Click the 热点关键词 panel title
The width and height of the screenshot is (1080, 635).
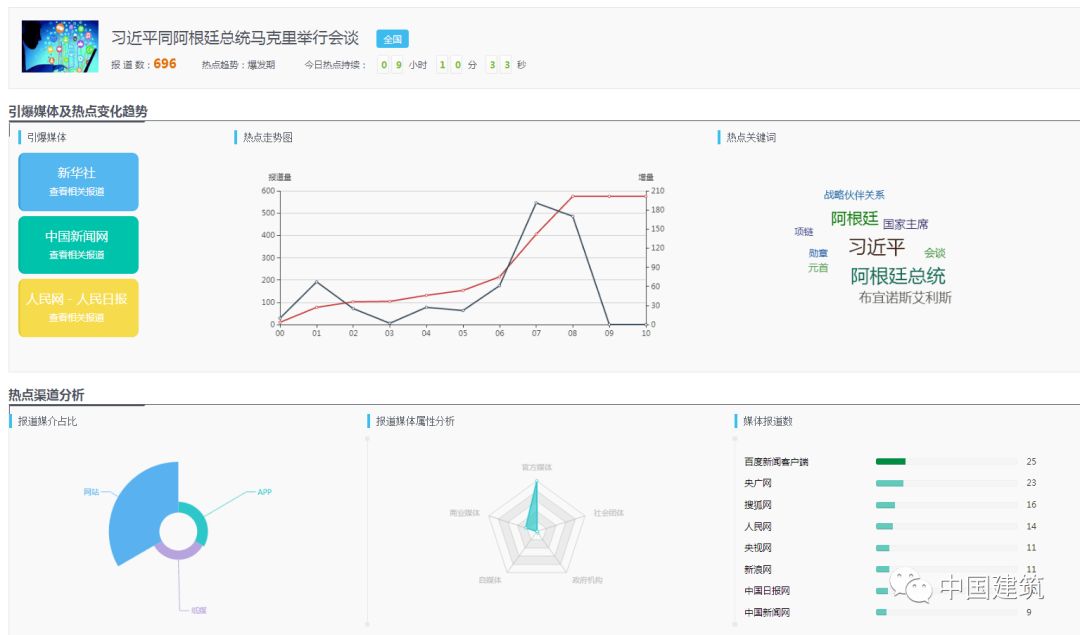[x=751, y=137]
